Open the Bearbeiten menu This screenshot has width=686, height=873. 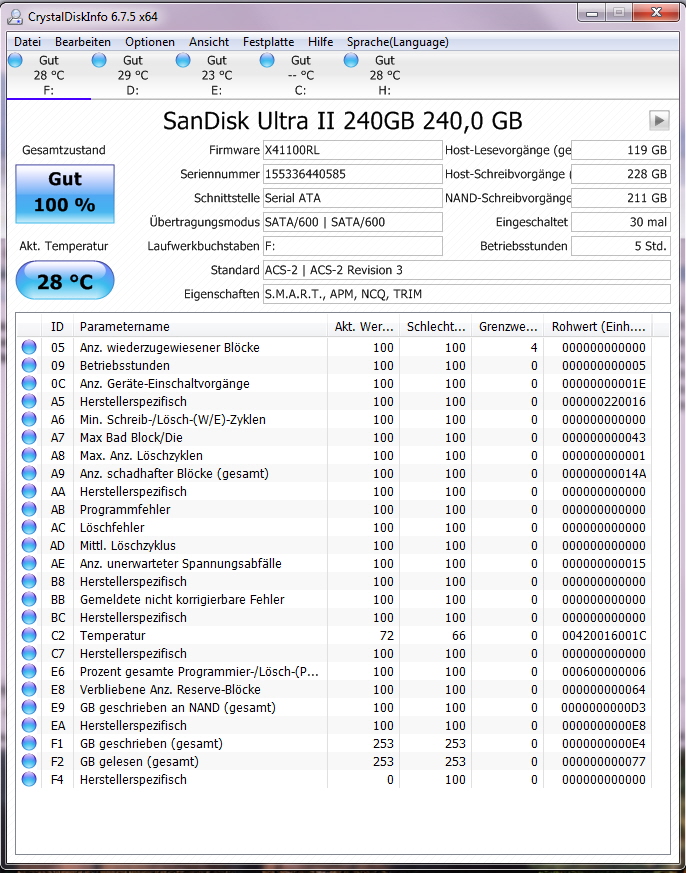coord(82,42)
